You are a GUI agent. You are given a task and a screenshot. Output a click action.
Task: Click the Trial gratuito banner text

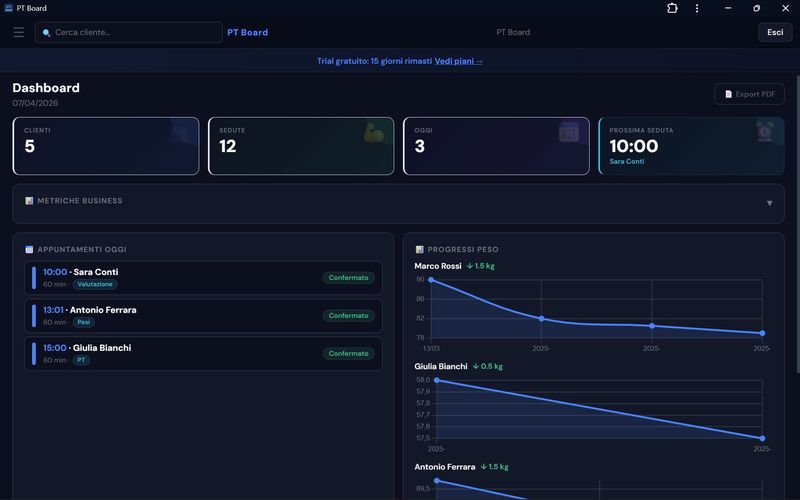tap(374, 61)
